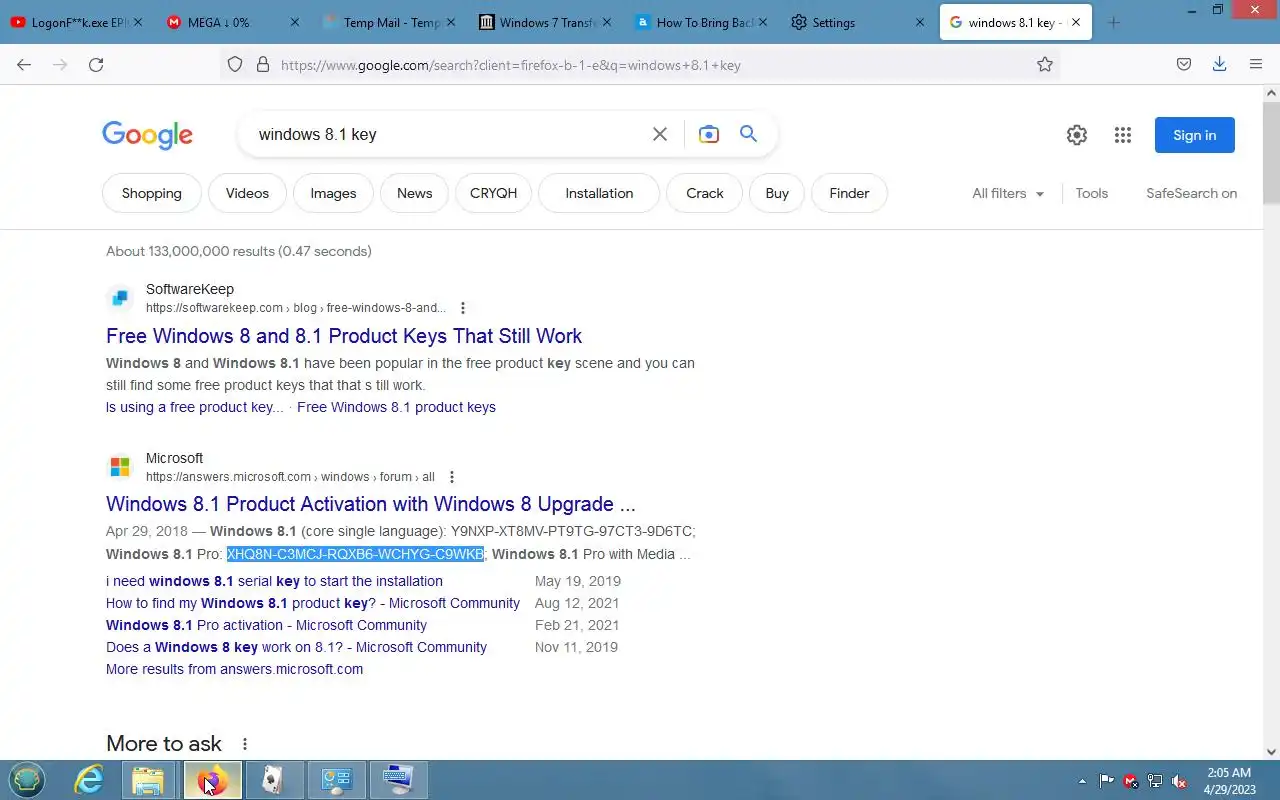Click the Action Center flag icon

(x=1107, y=781)
